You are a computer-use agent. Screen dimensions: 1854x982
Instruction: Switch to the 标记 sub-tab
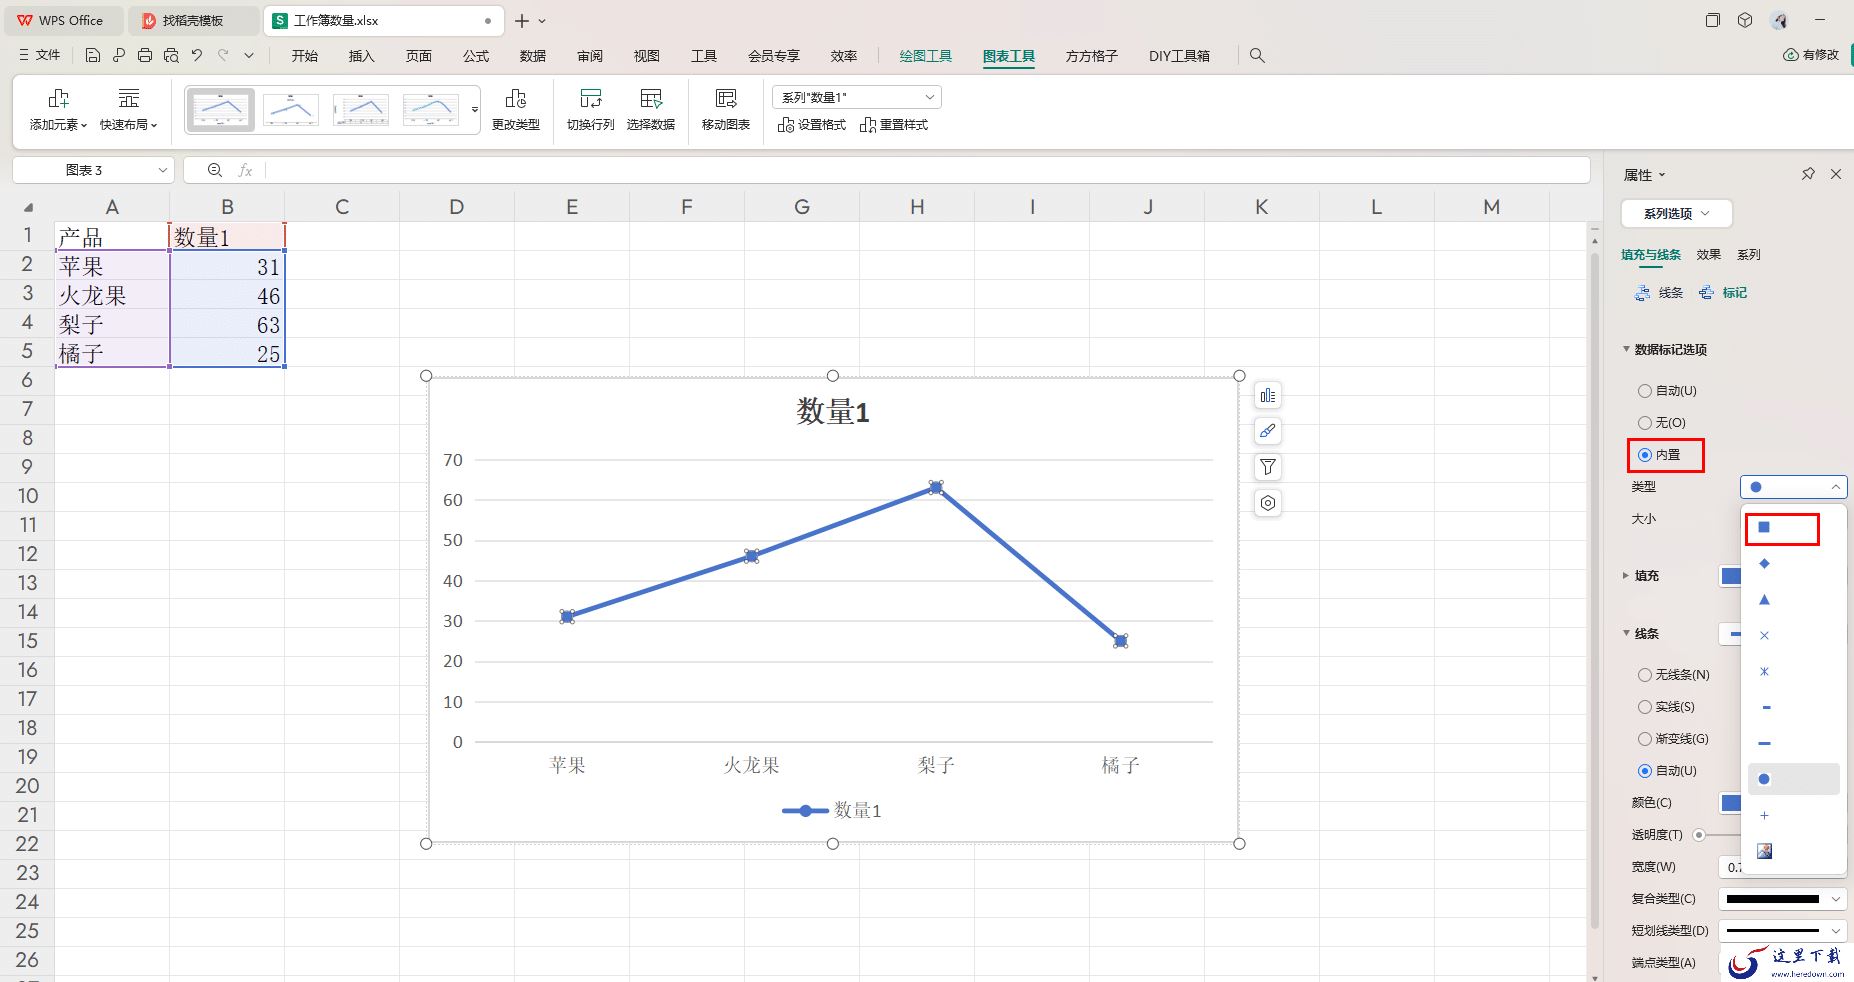(x=1723, y=293)
